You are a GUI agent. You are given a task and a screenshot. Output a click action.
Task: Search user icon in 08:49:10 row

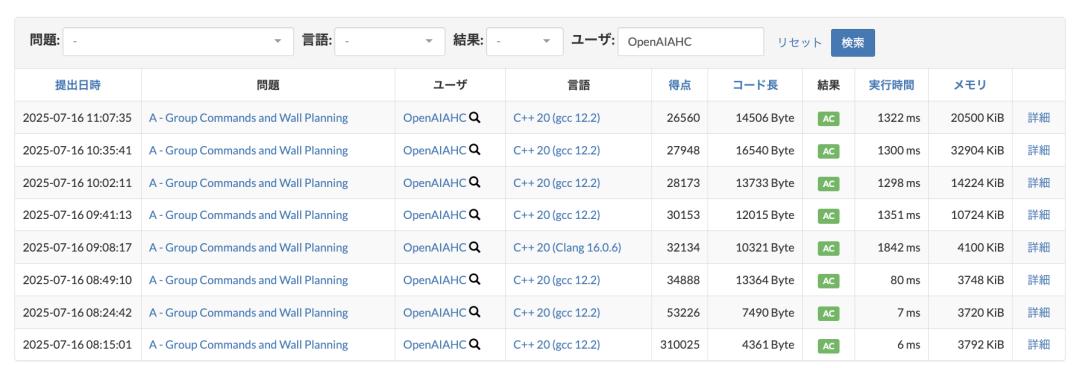coord(474,280)
